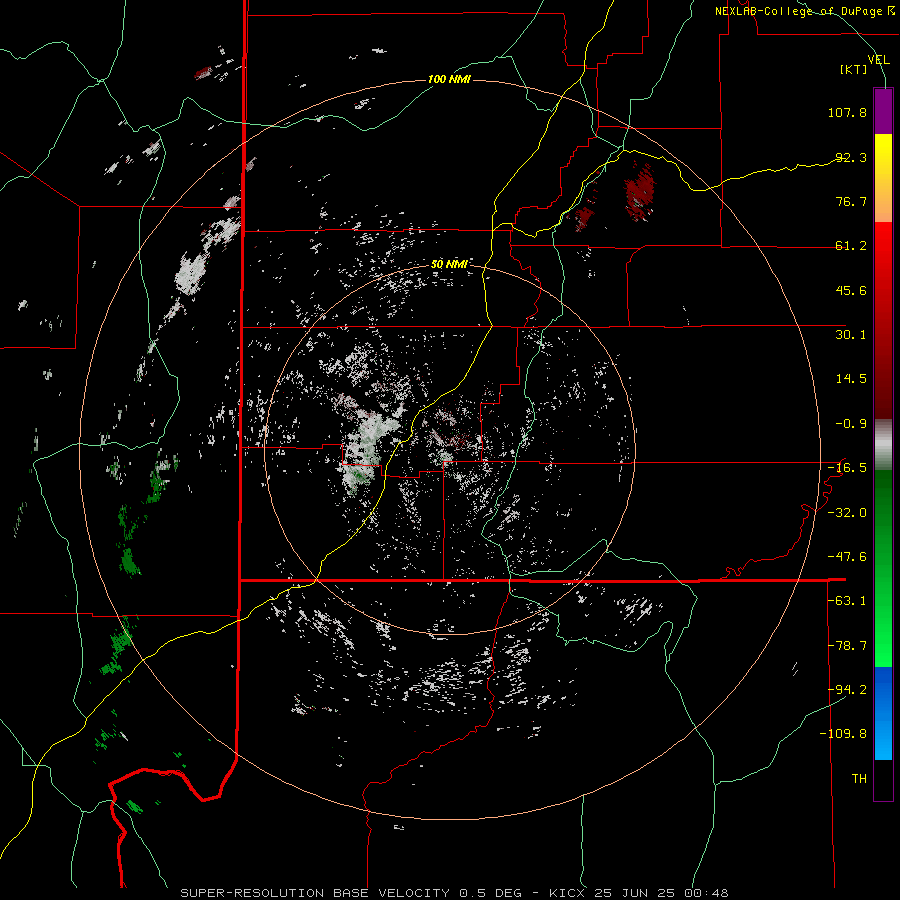Select the 76.7 scale value
Screen dimensions: 900x900
coord(851,201)
